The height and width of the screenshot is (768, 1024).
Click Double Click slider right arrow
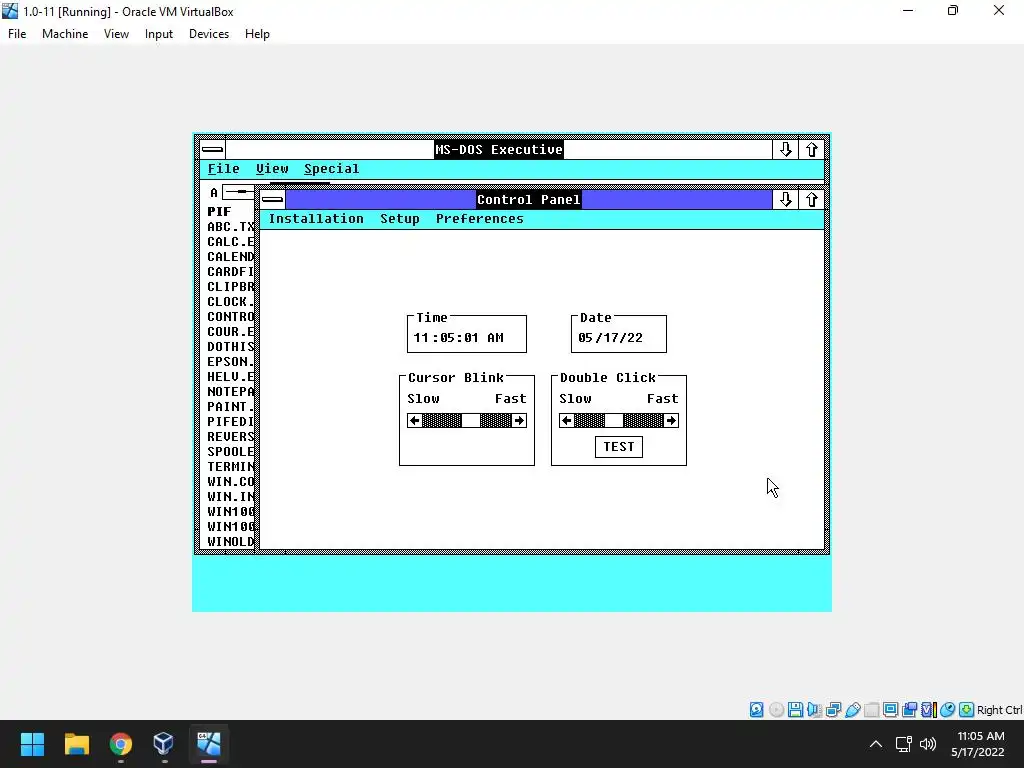tap(671, 421)
